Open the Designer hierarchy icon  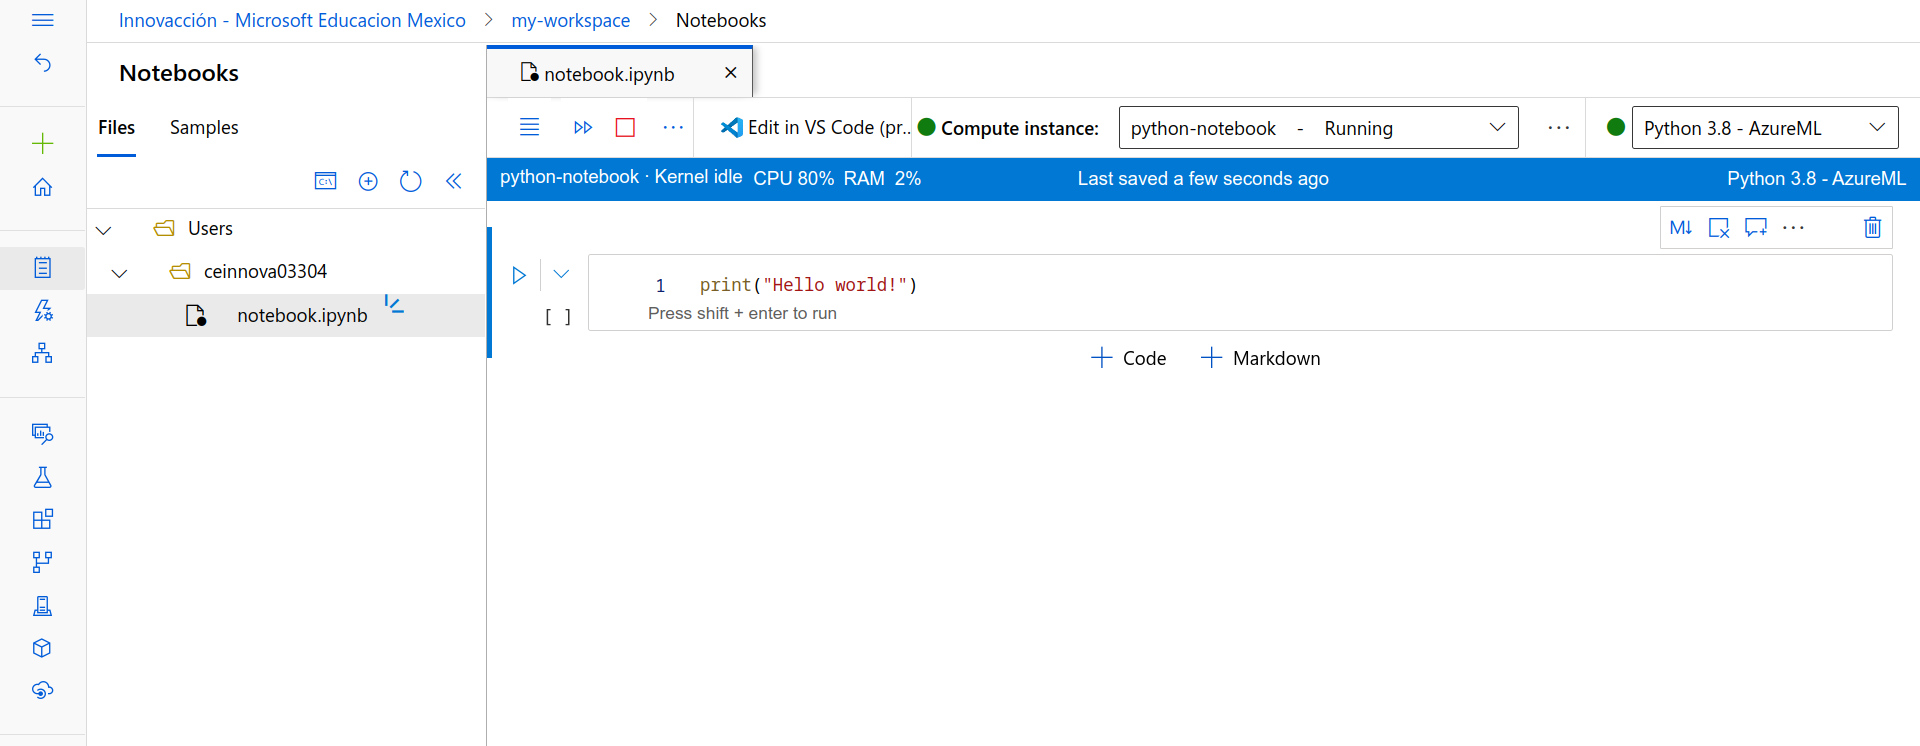[43, 353]
